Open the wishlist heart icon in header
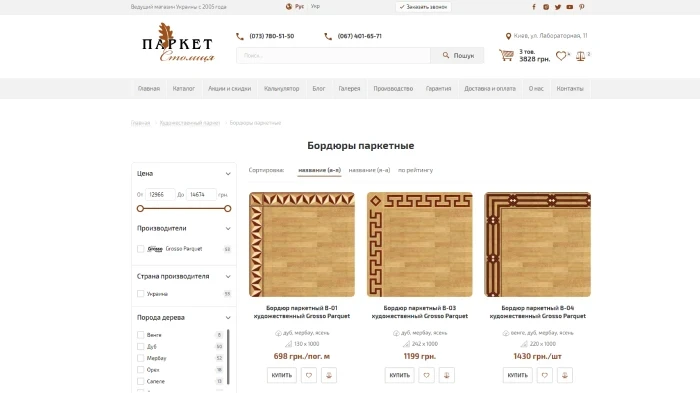This screenshot has height=393, width=700. 561,56
